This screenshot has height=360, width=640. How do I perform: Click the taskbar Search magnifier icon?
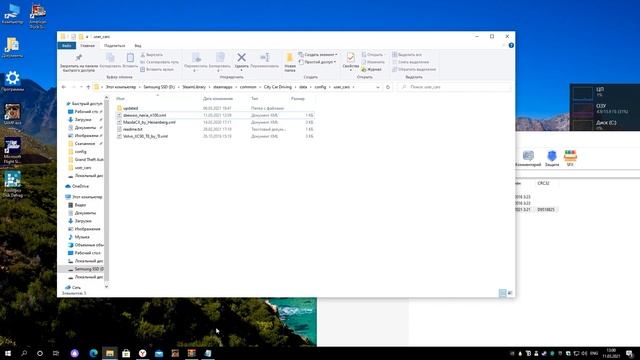(x=24, y=353)
